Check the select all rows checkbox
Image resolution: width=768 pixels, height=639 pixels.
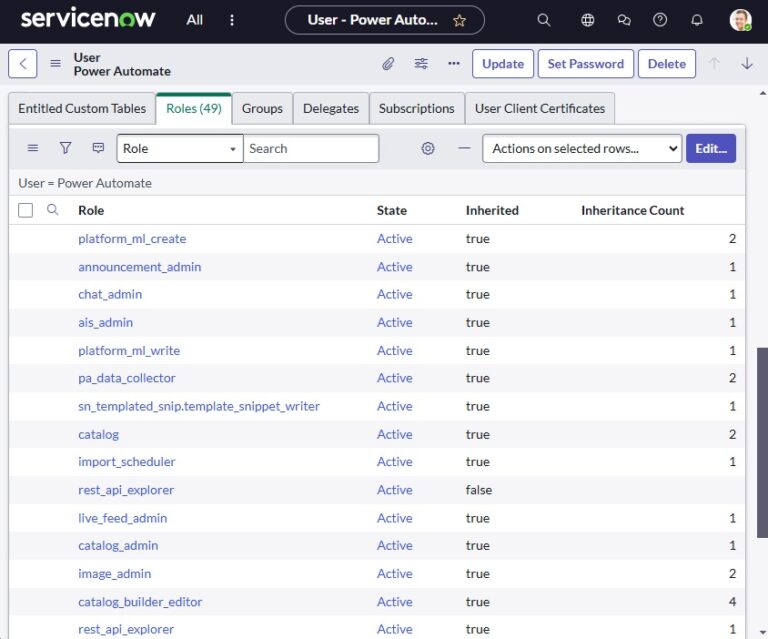click(26, 210)
